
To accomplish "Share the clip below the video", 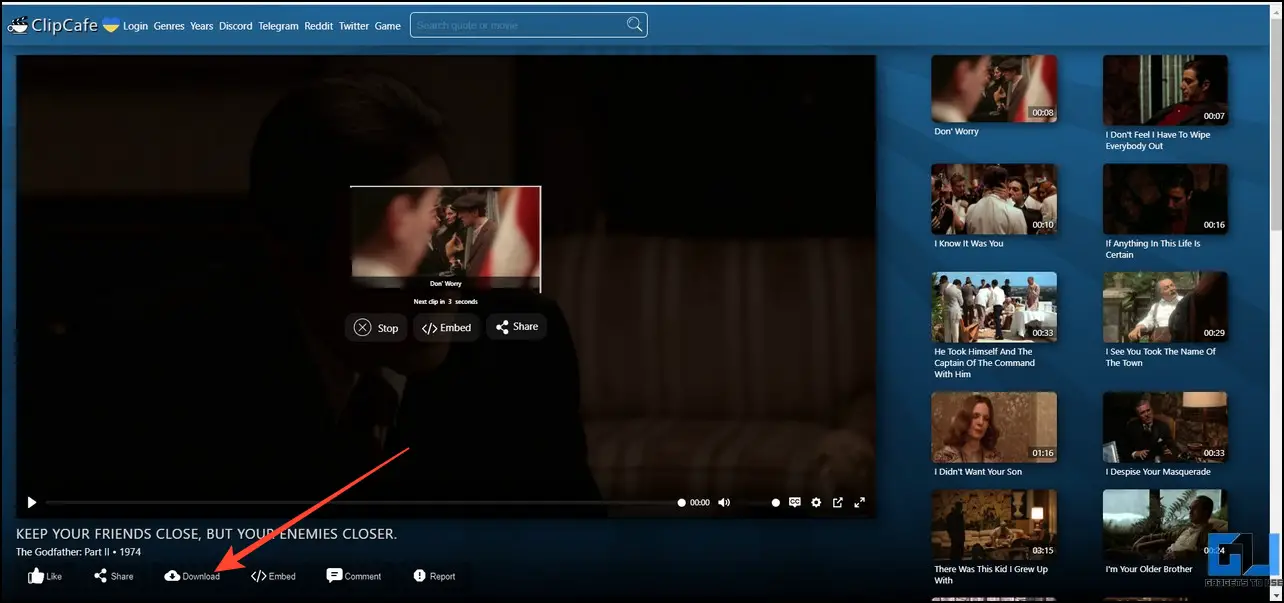I will [x=114, y=576].
